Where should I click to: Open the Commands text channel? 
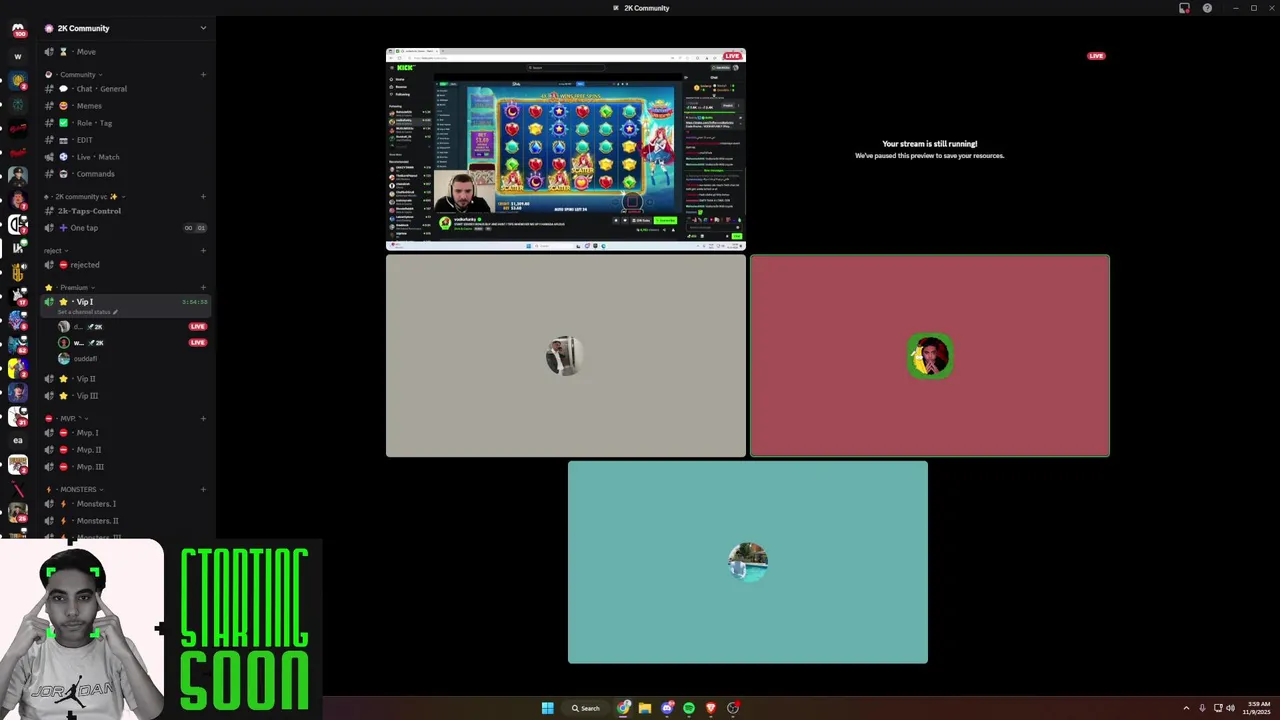(125, 174)
